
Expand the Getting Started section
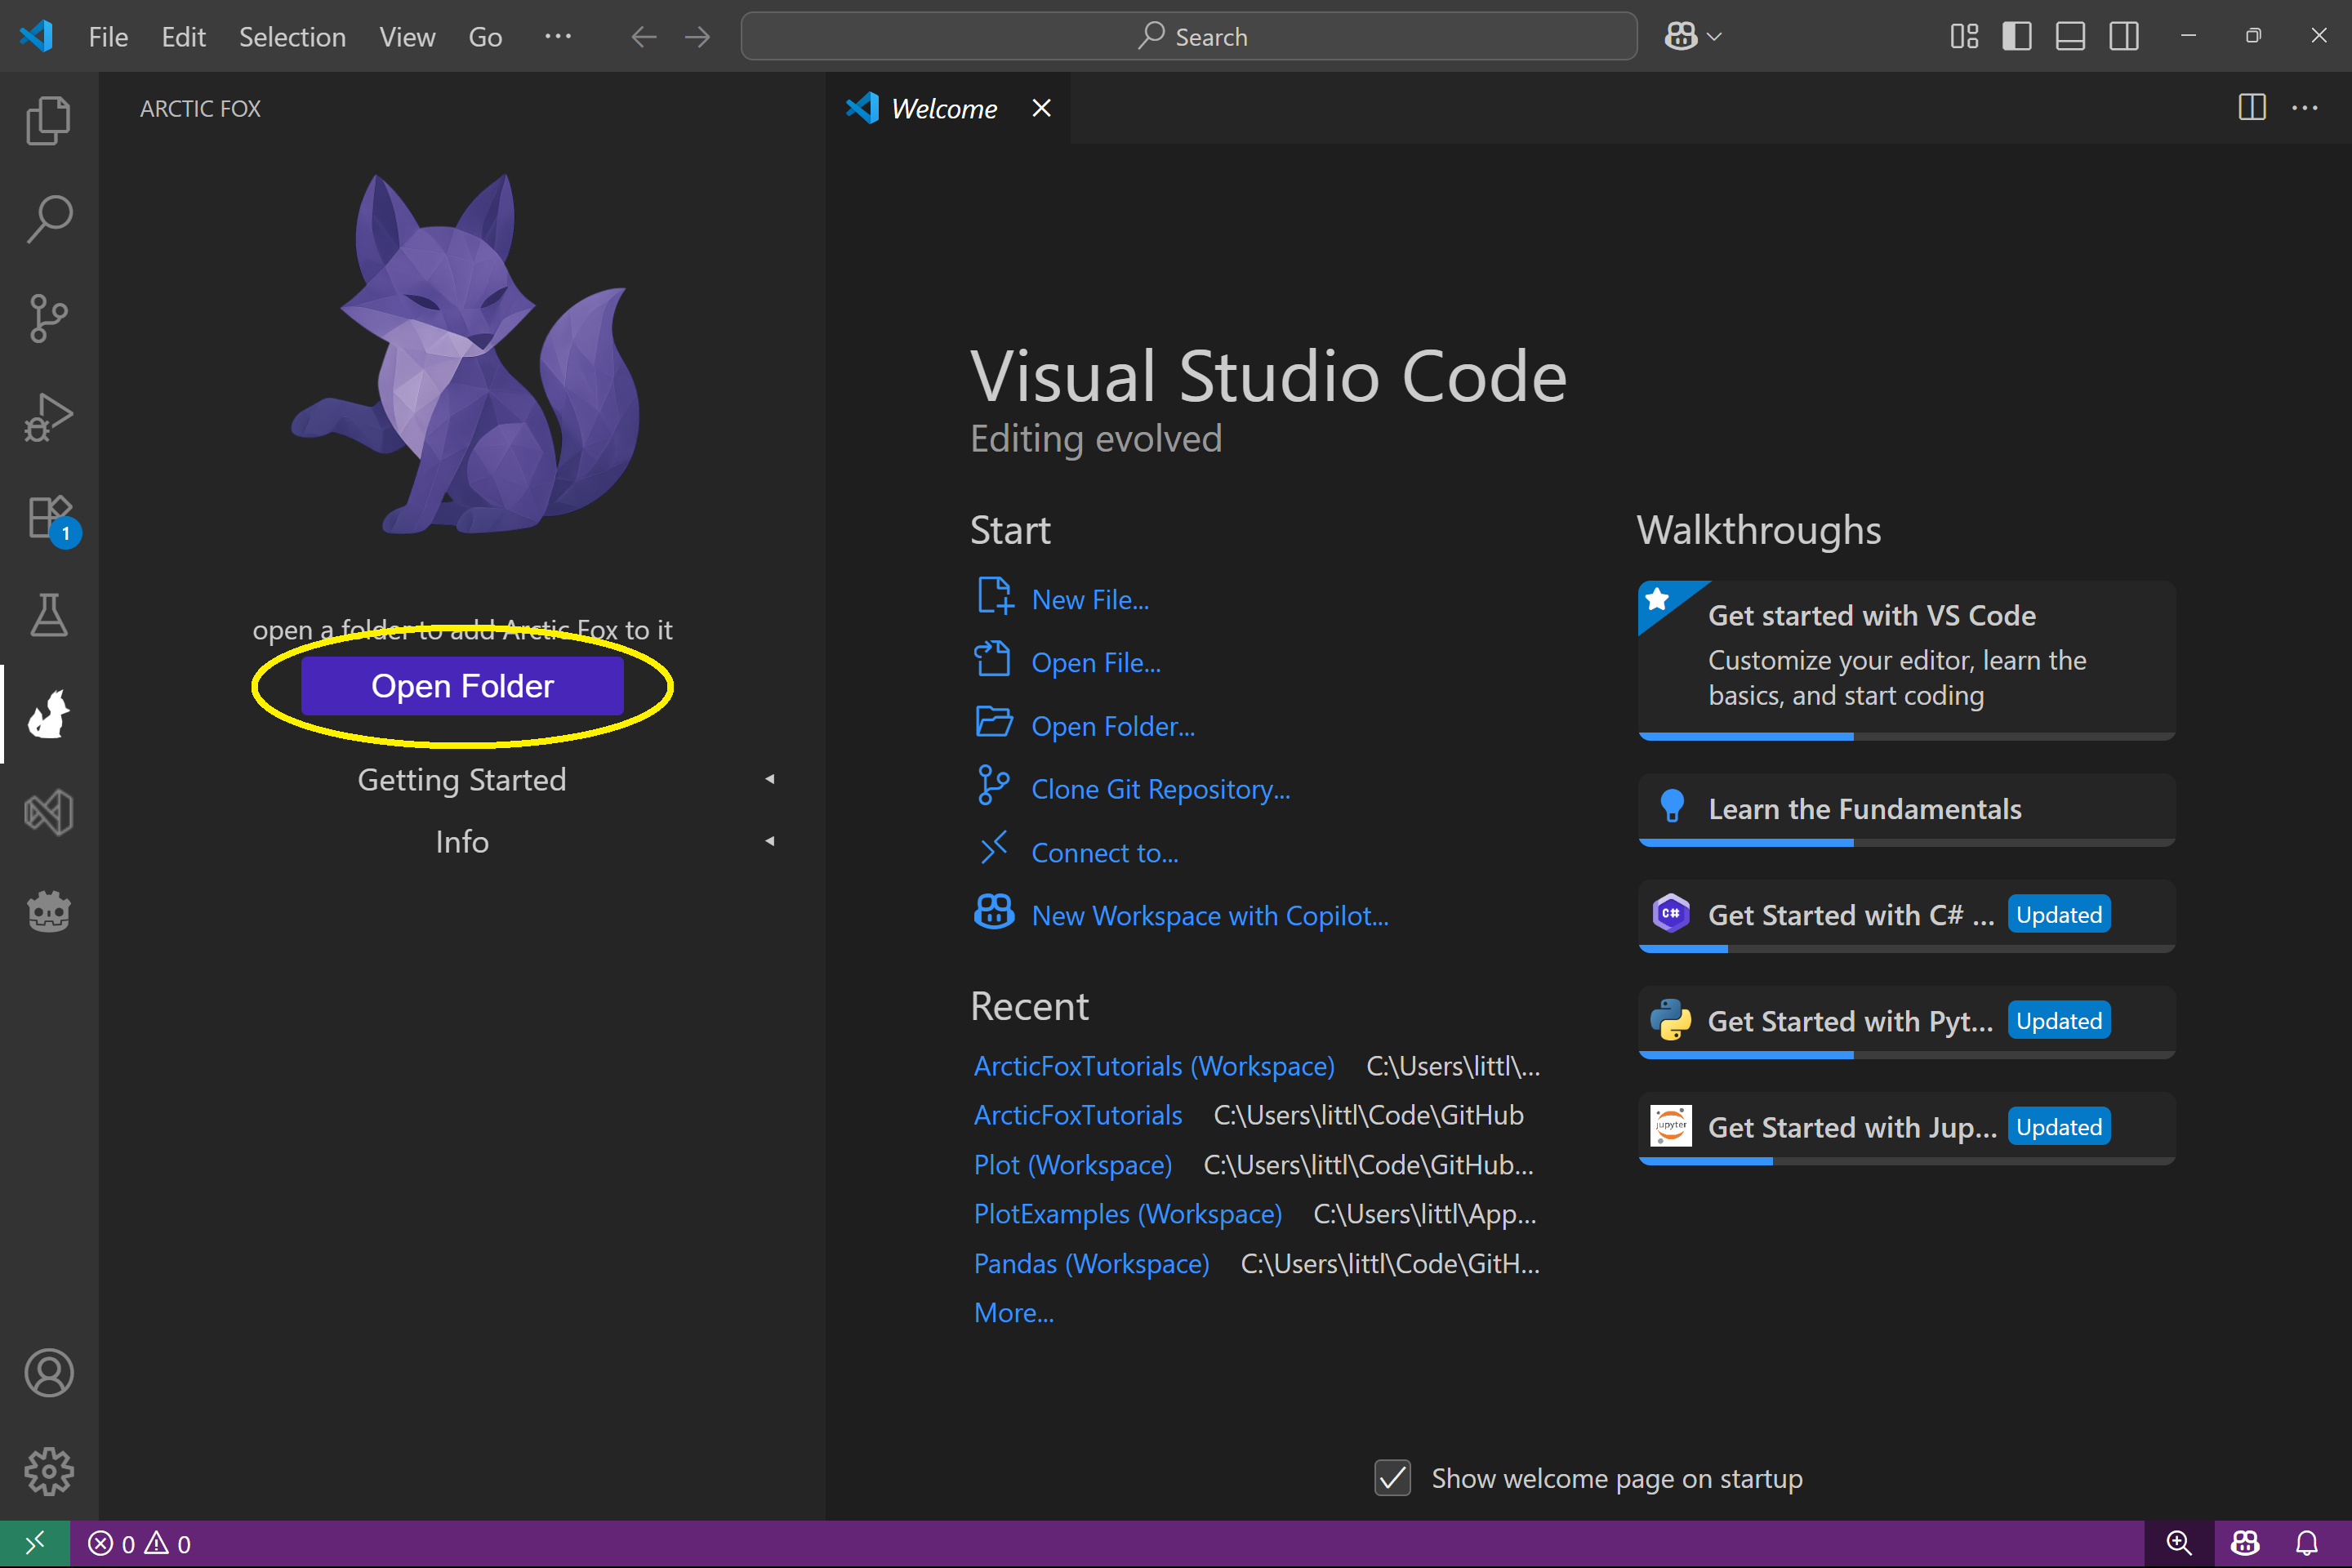[x=462, y=780]
